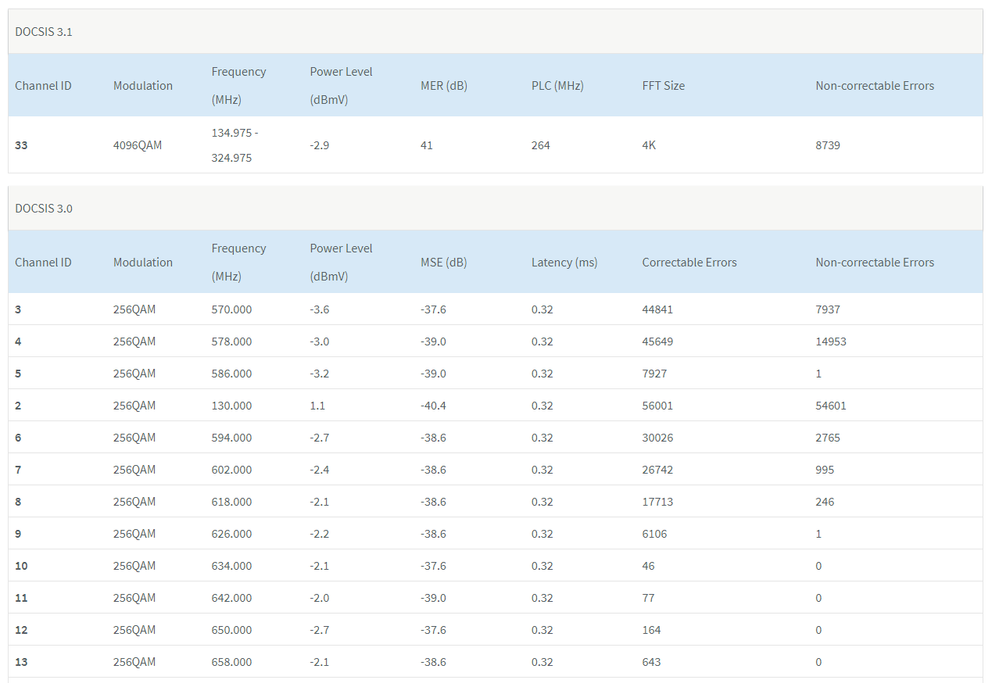999x683 pixels.
Task: Select the 130.000 frequency cell
Action: (231, 406)
